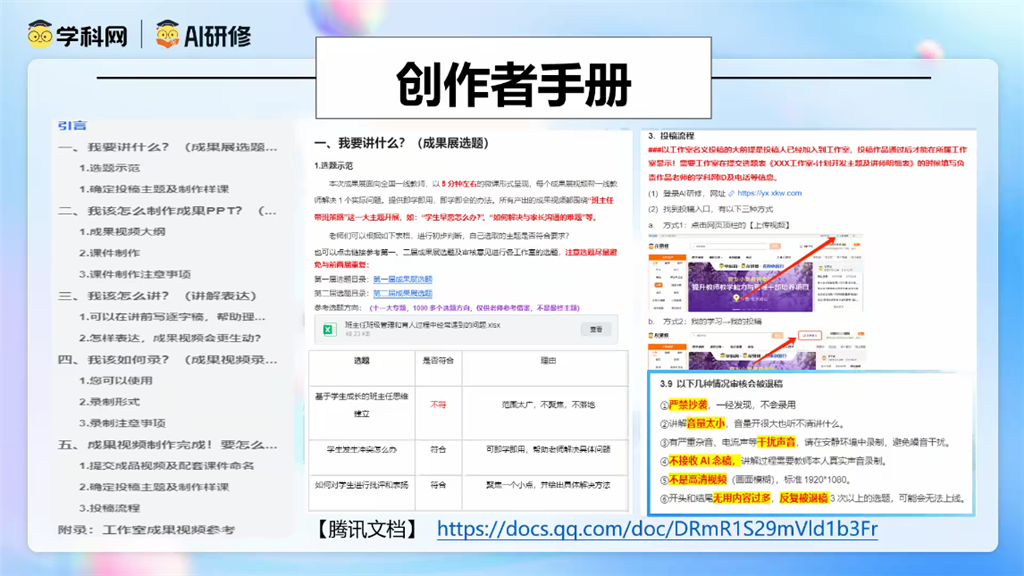Open outline item 3.投稿流程
The width and height of the screenshot is (1024, 576).
pos(110,507)
